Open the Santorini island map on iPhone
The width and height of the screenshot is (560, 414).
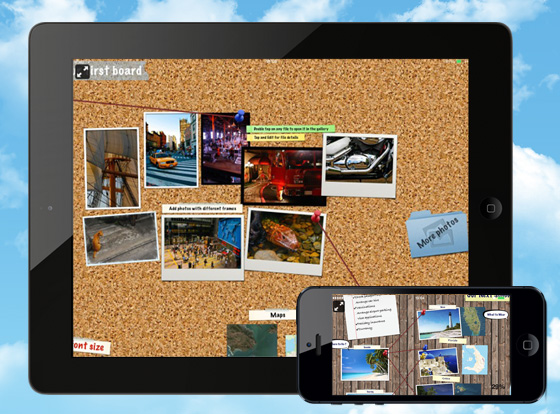[475, 360]
